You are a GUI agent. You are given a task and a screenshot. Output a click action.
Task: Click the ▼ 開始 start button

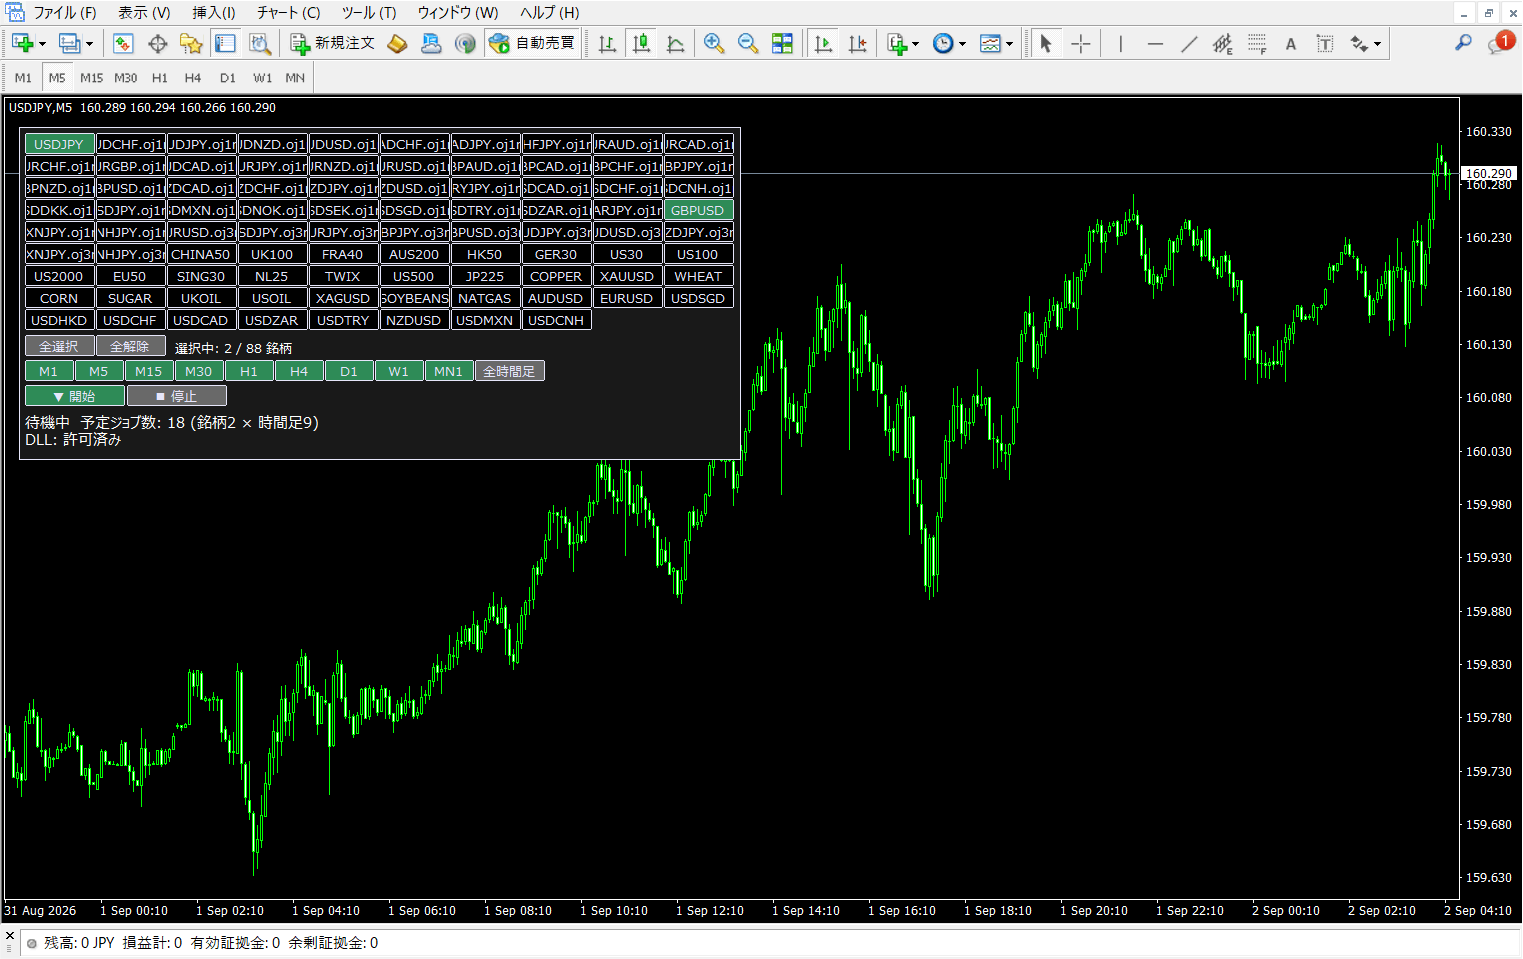[x=75, y=396]
